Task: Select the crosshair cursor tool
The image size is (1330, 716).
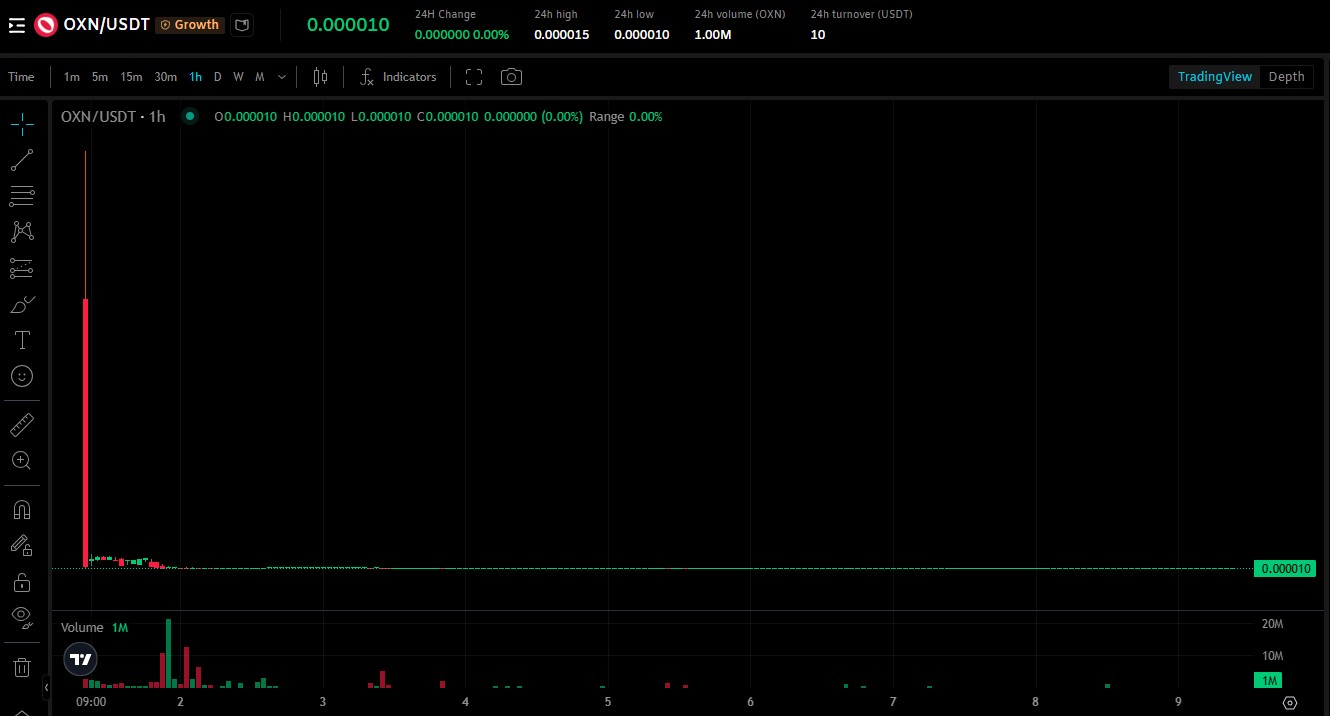Action: pos(22,125)
